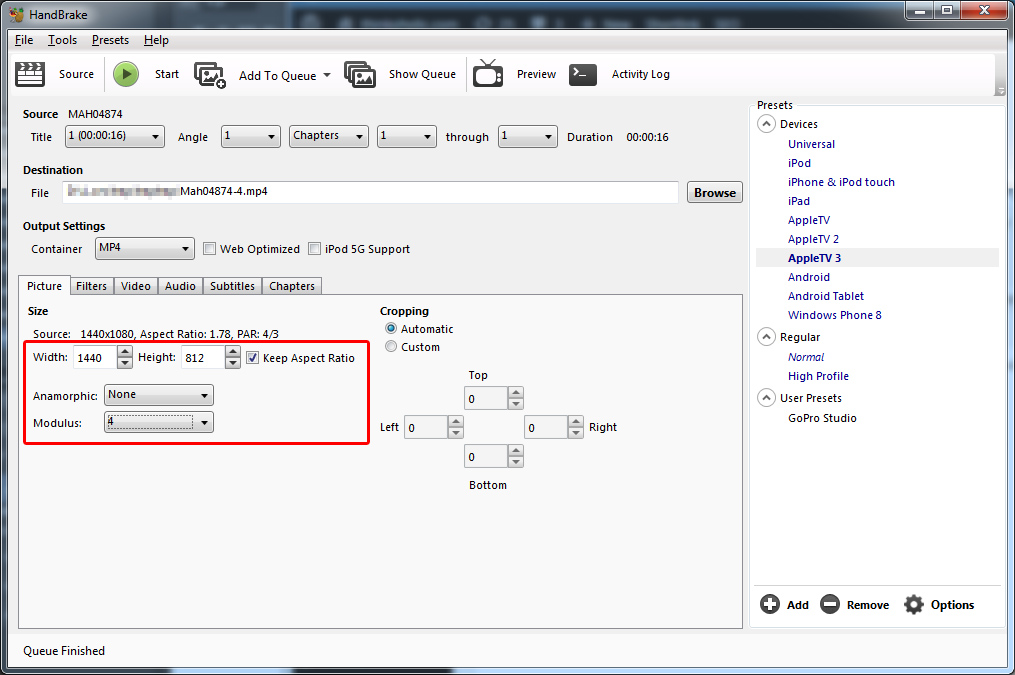Collapse the User Presets group
1015x675 pixels.
click(x=766, y=397)
